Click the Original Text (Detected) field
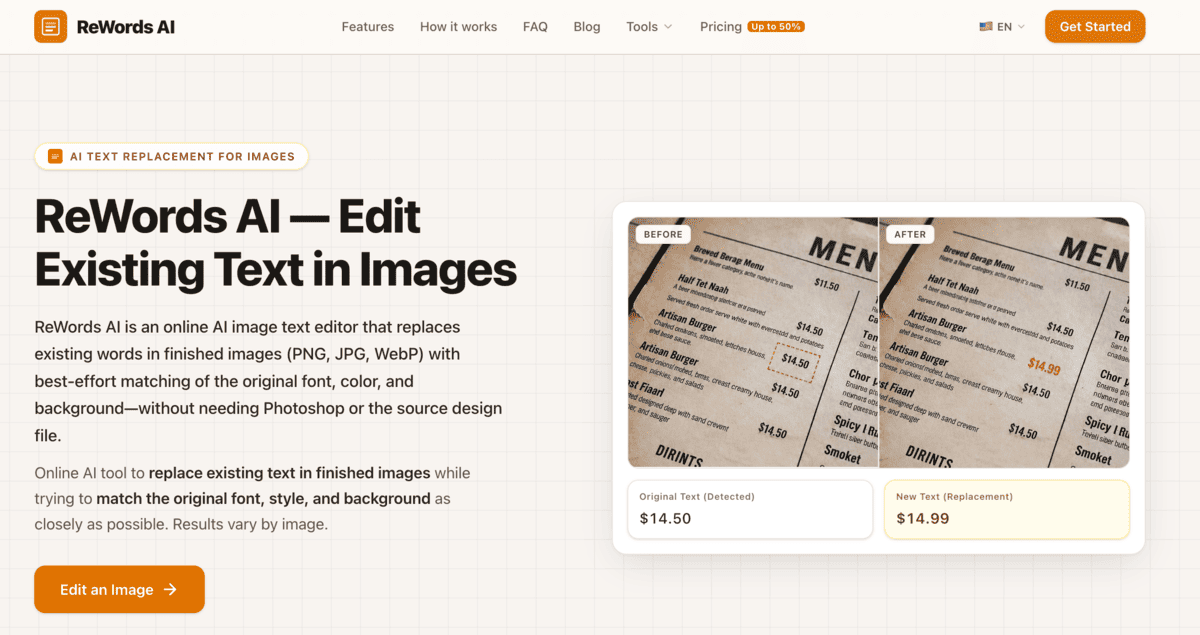The height and width of the screenshot is (635, 1200). coord(750,509)
